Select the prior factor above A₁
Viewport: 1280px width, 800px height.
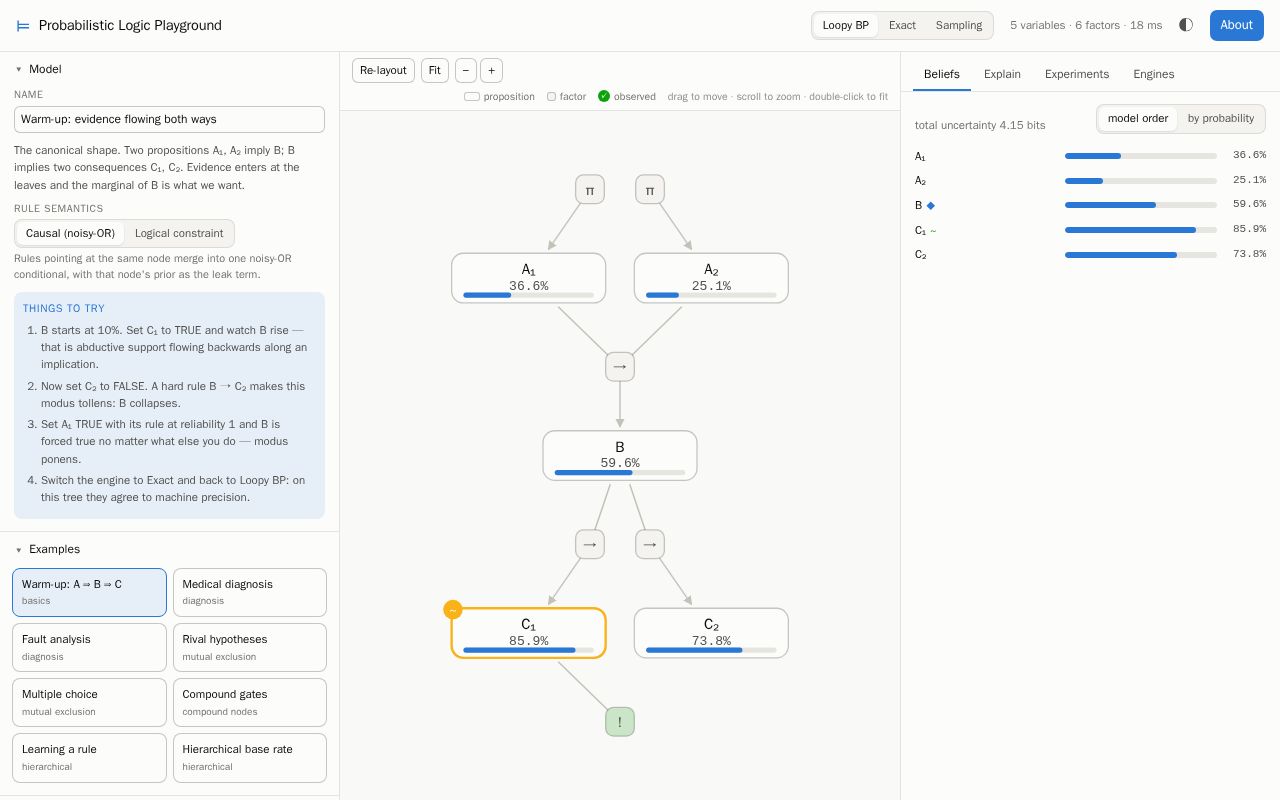point(590,189)
